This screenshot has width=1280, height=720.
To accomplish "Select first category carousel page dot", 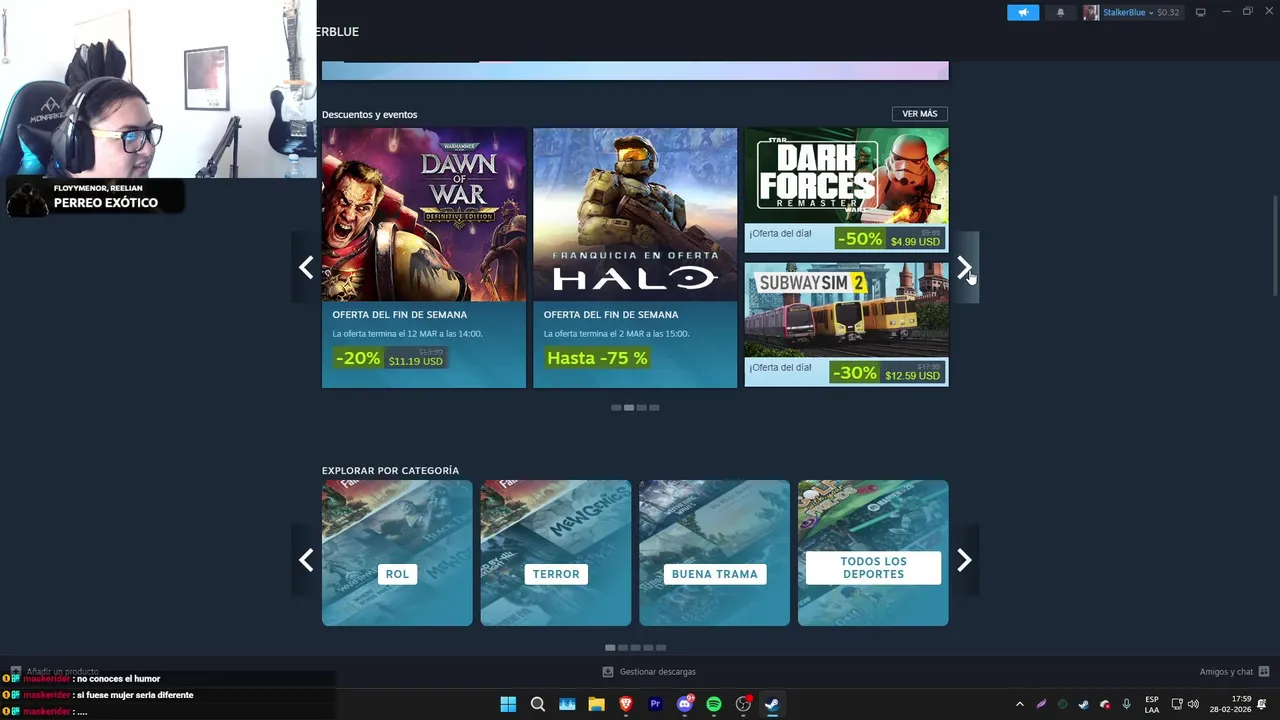I will 610,648.
